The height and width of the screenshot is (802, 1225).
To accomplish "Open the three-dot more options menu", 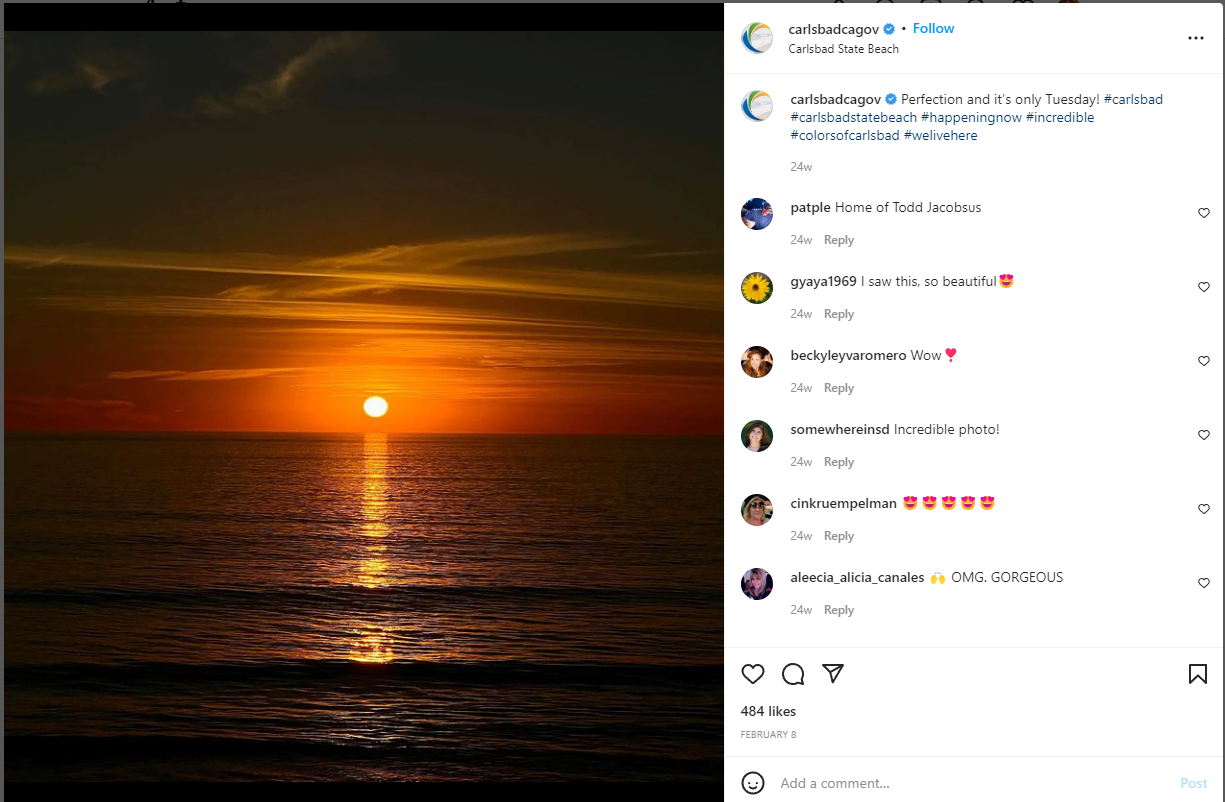I will pyautogui.click(x=1196, y=38).
